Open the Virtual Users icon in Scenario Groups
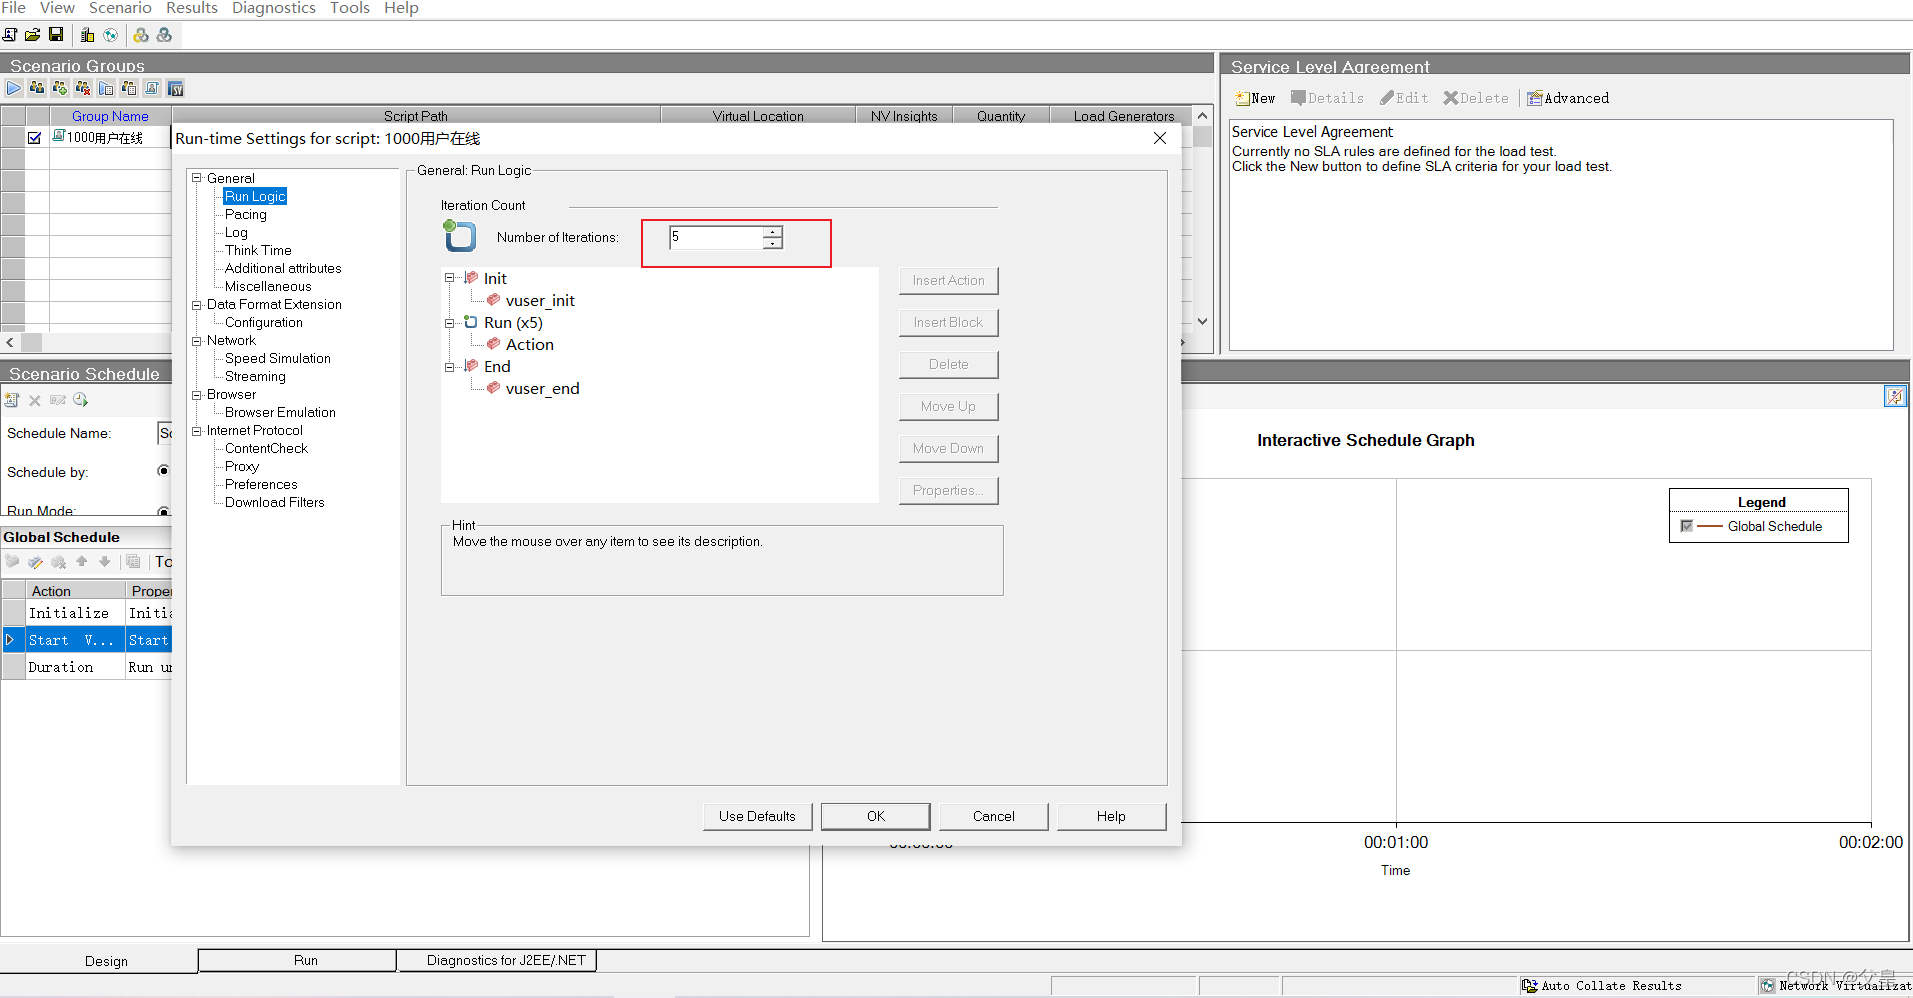 (37, 88)
